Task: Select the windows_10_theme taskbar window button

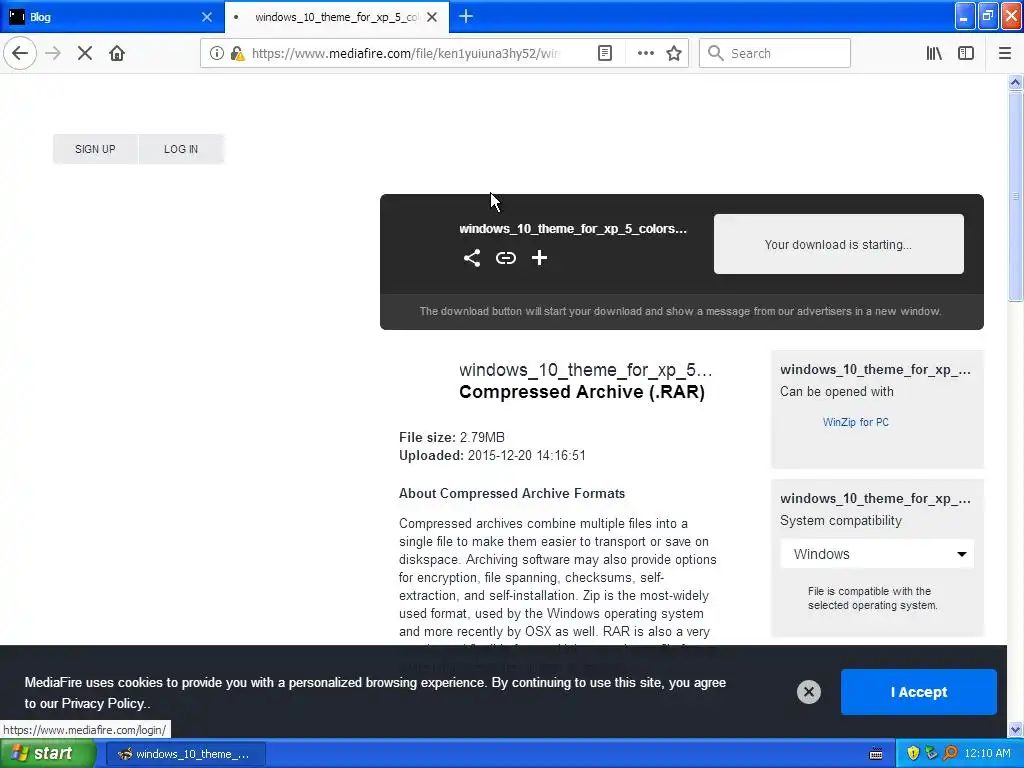Action: tap(185, 754)
